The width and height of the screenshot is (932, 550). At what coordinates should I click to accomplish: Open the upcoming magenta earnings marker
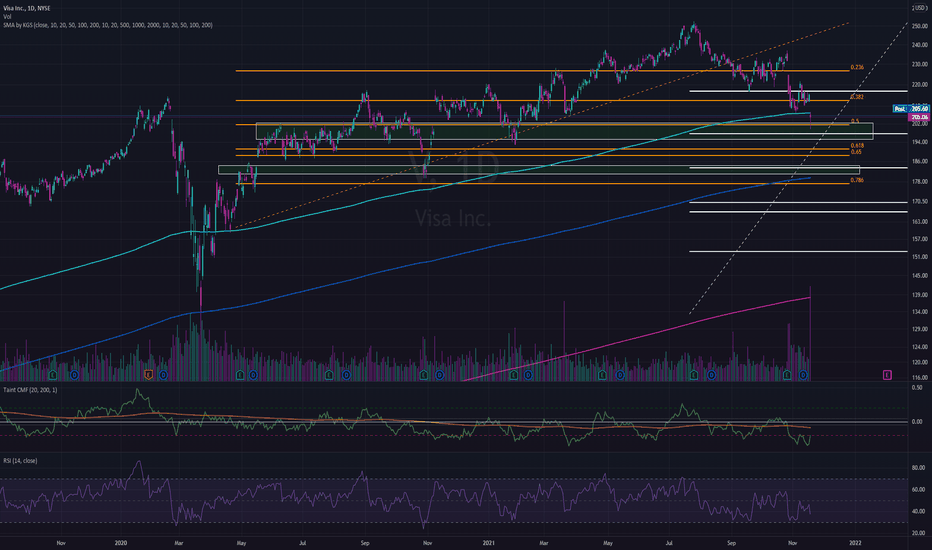887,375
